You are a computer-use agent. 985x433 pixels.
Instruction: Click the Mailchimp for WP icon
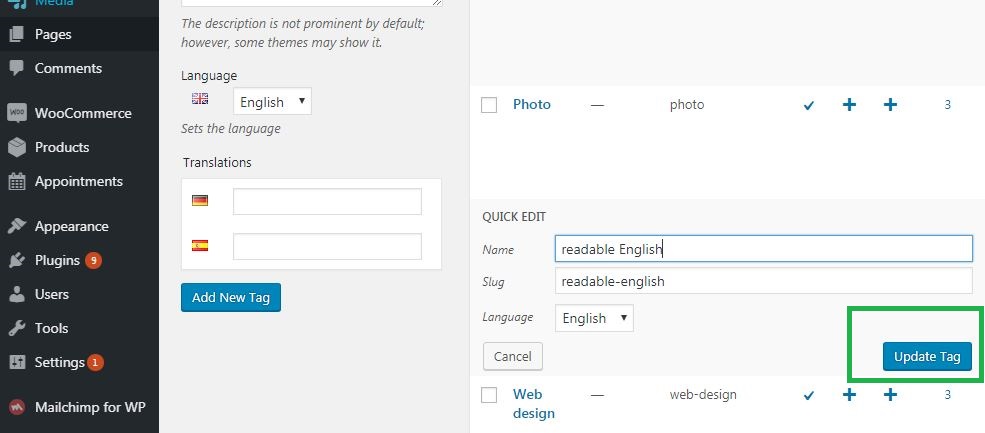[x=17, y=407]
